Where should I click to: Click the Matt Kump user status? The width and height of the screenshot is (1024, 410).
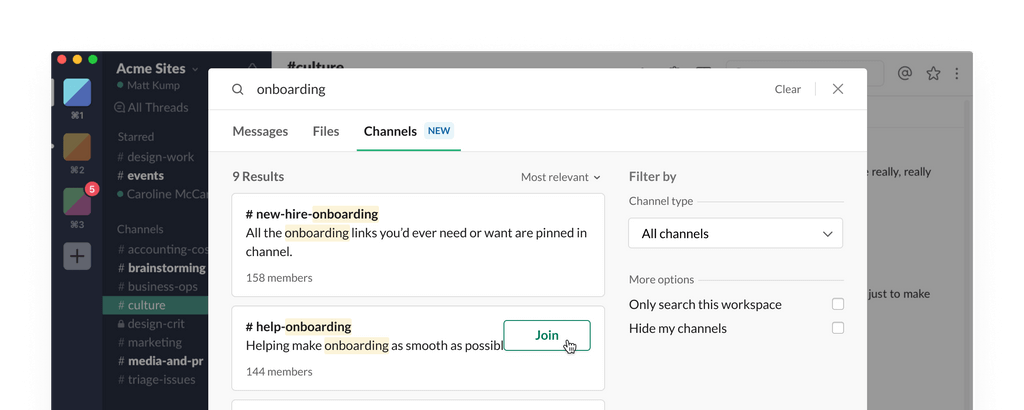(148, 86)
